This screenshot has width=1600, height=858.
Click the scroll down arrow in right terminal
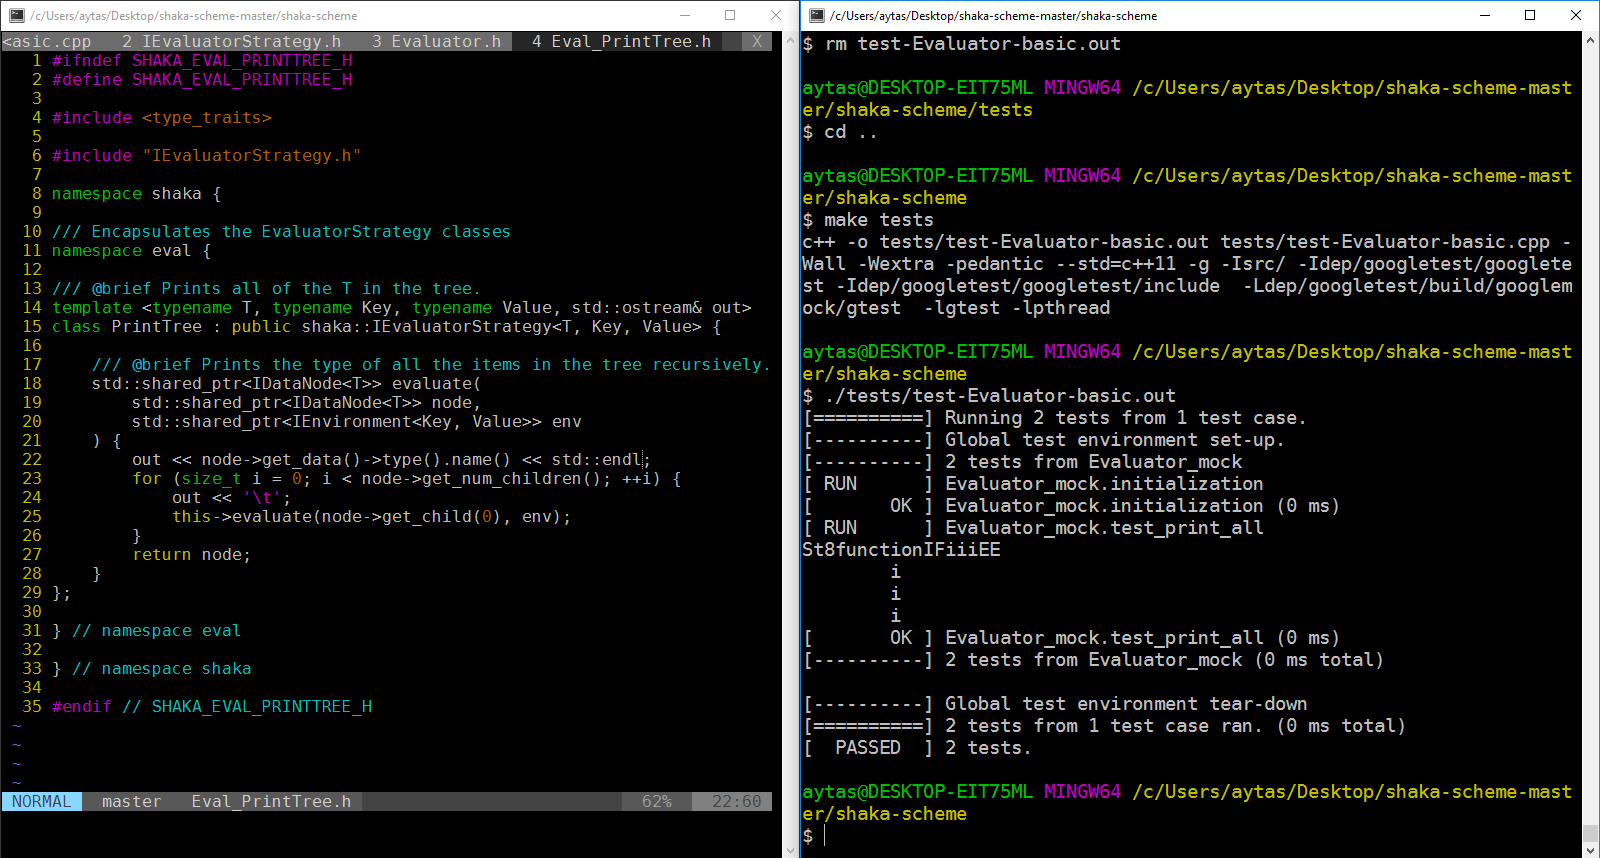[1591, 849]
